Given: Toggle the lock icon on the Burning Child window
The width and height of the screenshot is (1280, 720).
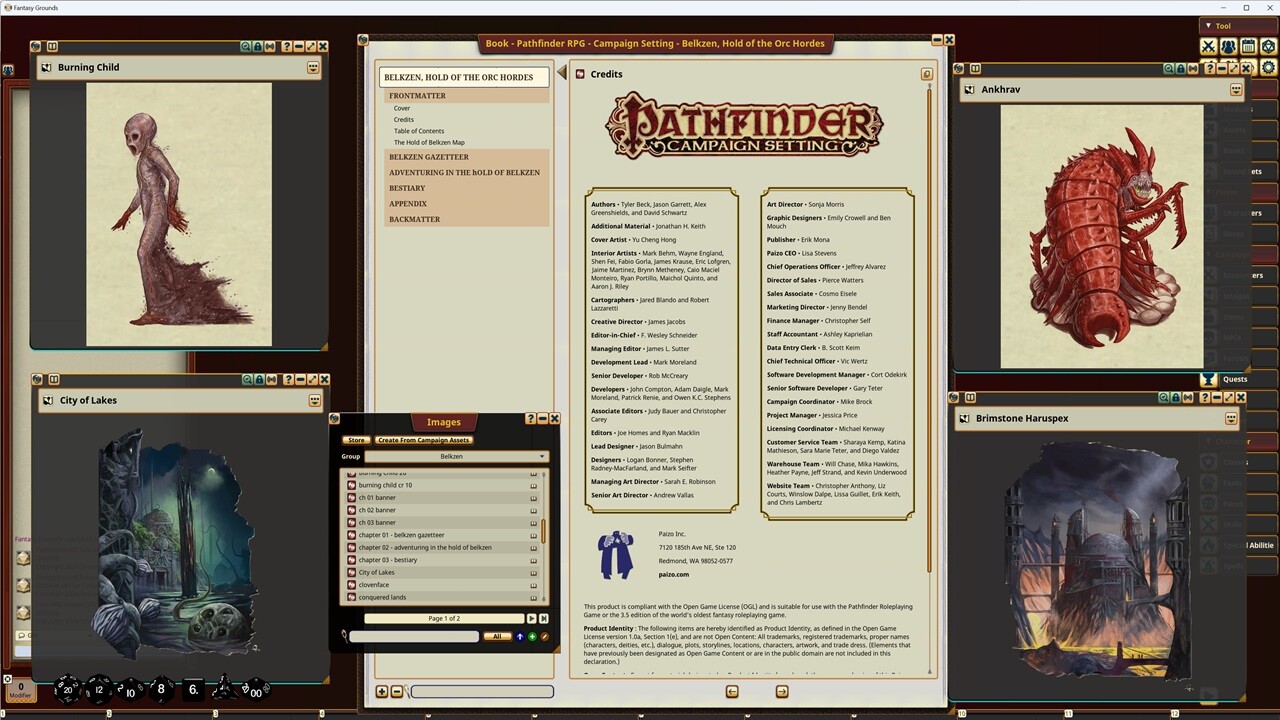Looking at the screenshot, I should [259, 46].
